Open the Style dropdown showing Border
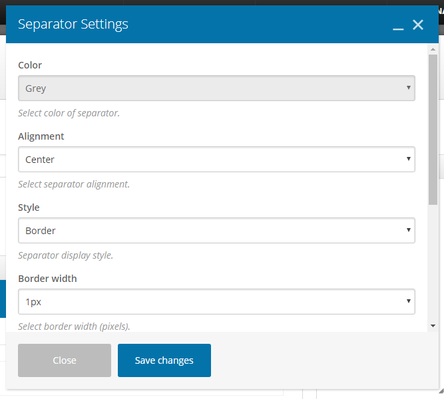 pos(216,230)
